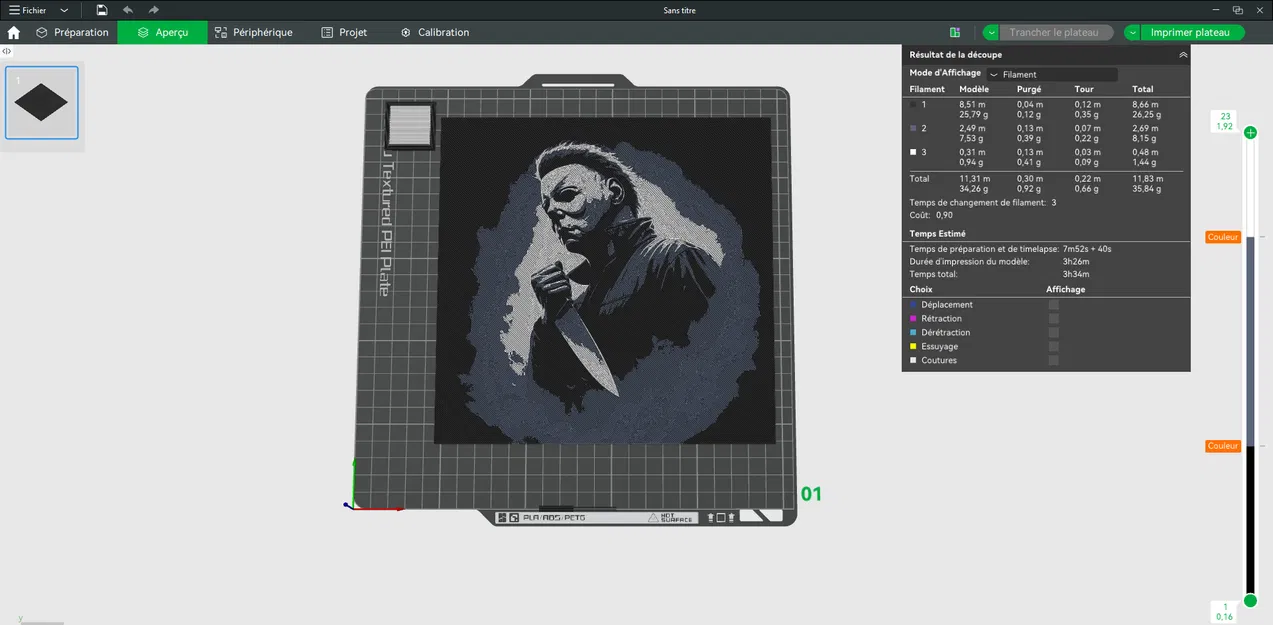Open the plate arrangement icon near Trancher le plateau
The height and width of the screenshot is (625, 1273).
[x=955, y=32]
